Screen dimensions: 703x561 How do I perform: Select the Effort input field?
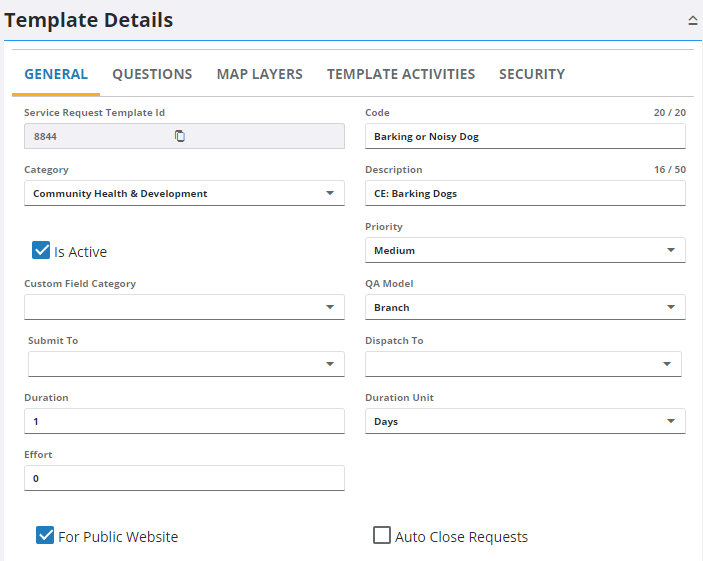pyautogui.click(x=184, y=478)
